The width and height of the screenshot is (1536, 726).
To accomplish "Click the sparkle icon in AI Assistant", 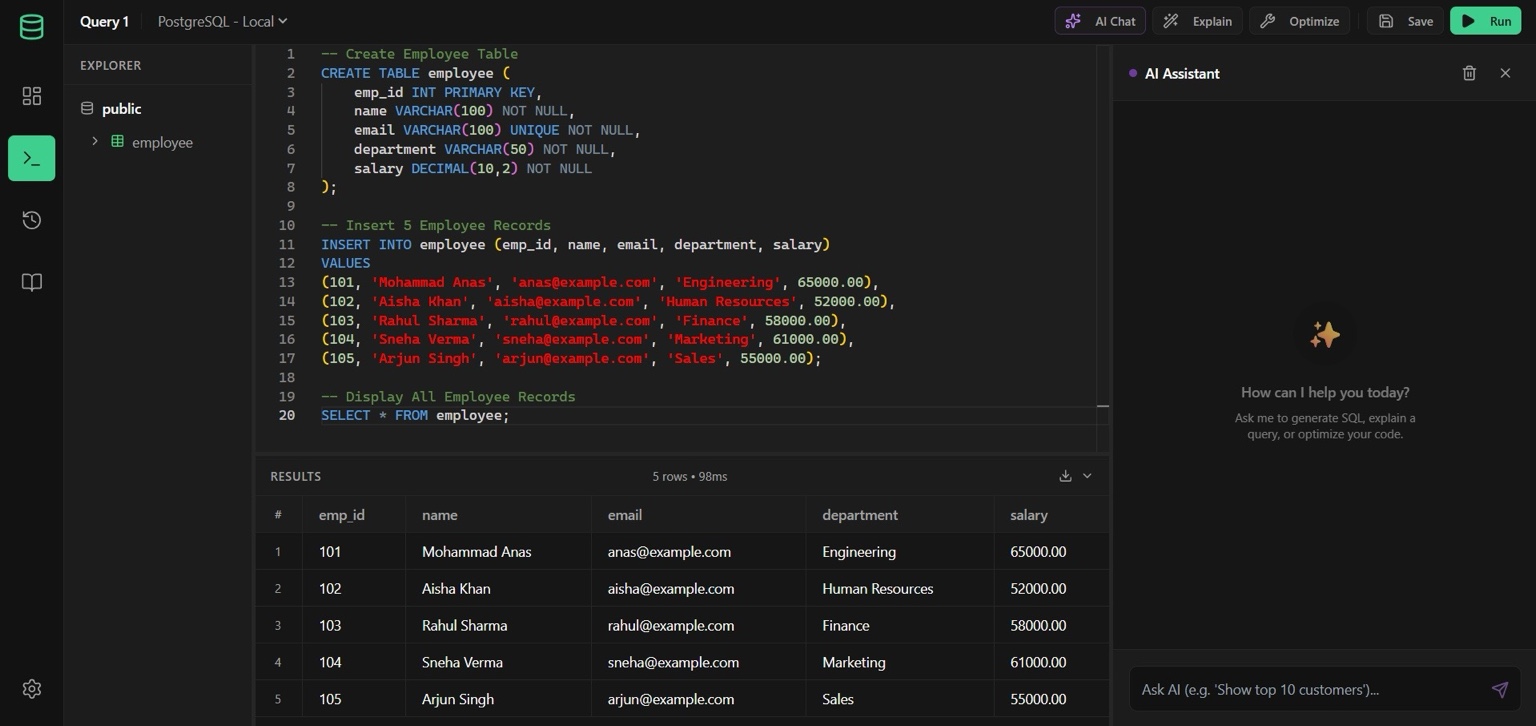I will 1325,335.
